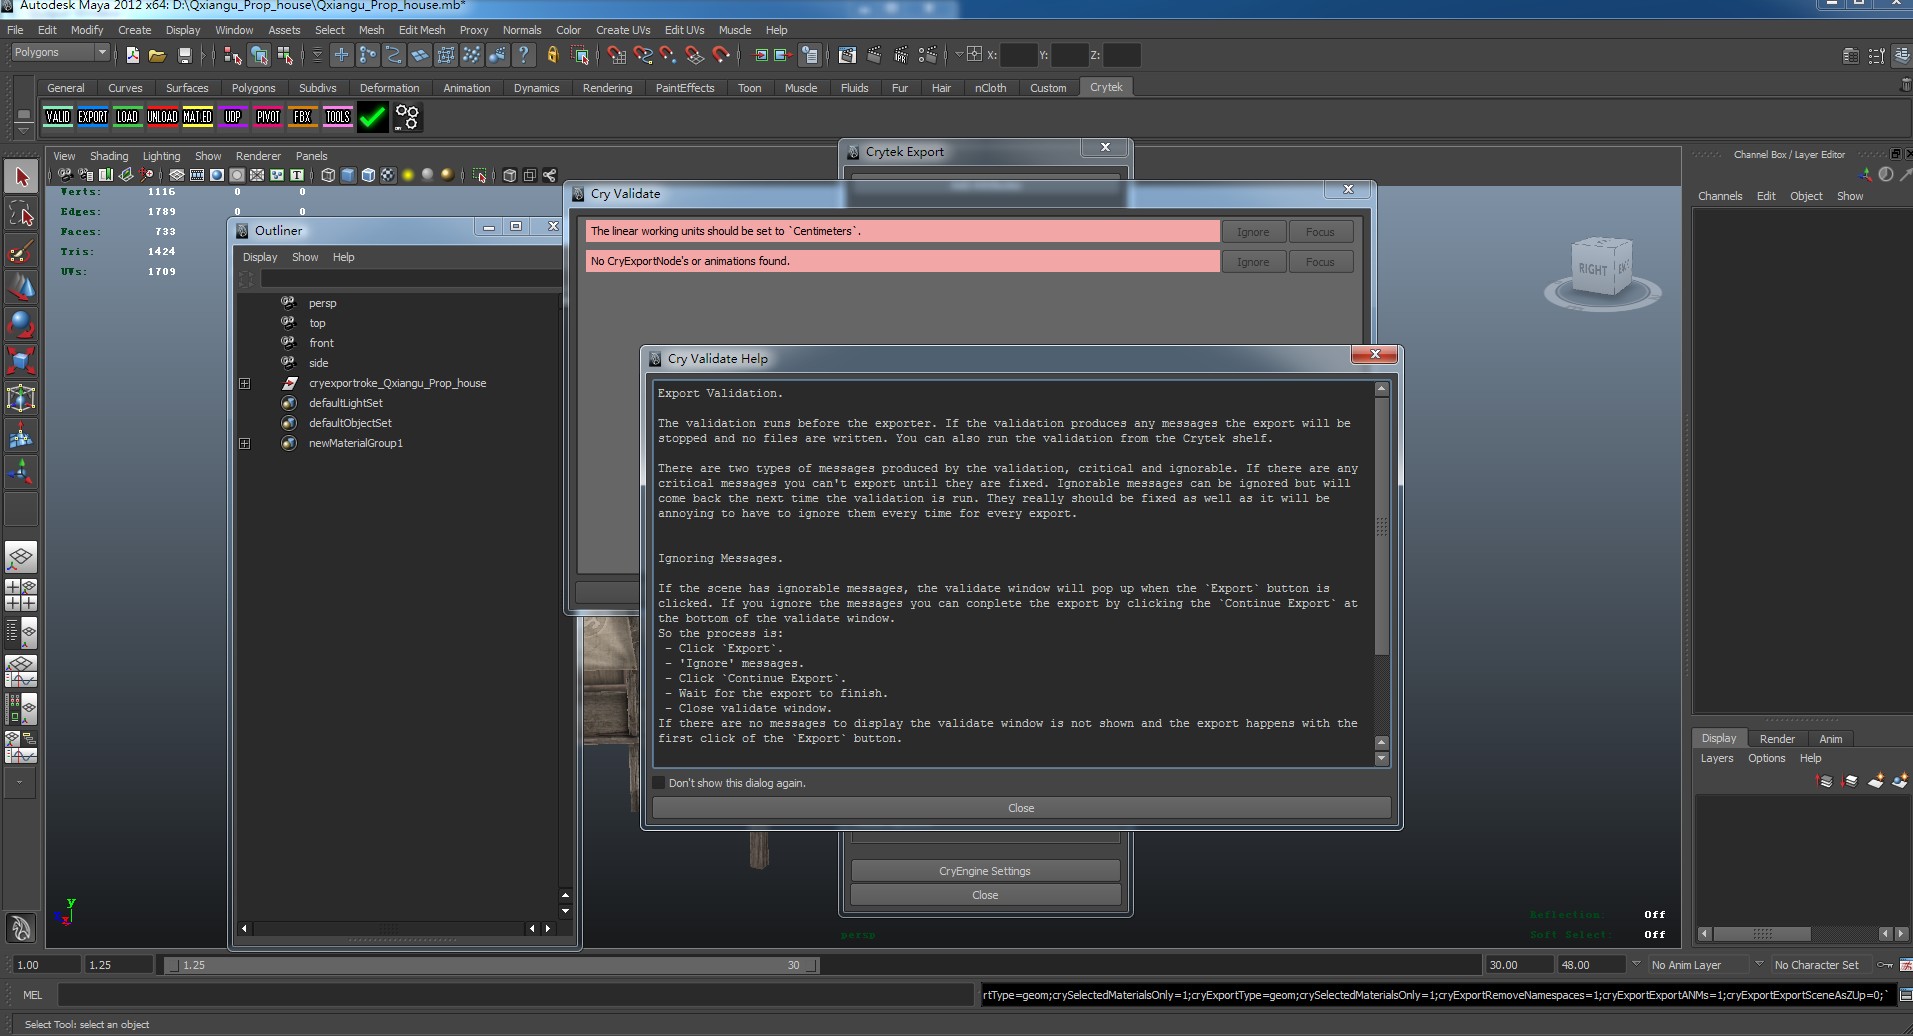This screenshot has height=1036, width=1913.
Task: Select the Scale tool in toolbox
Action: tap(21, 360)
